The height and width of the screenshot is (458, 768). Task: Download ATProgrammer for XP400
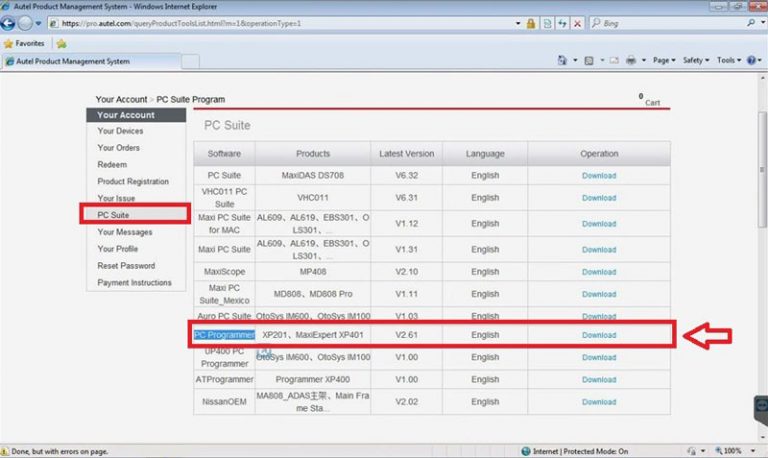[x=599, y=380]
